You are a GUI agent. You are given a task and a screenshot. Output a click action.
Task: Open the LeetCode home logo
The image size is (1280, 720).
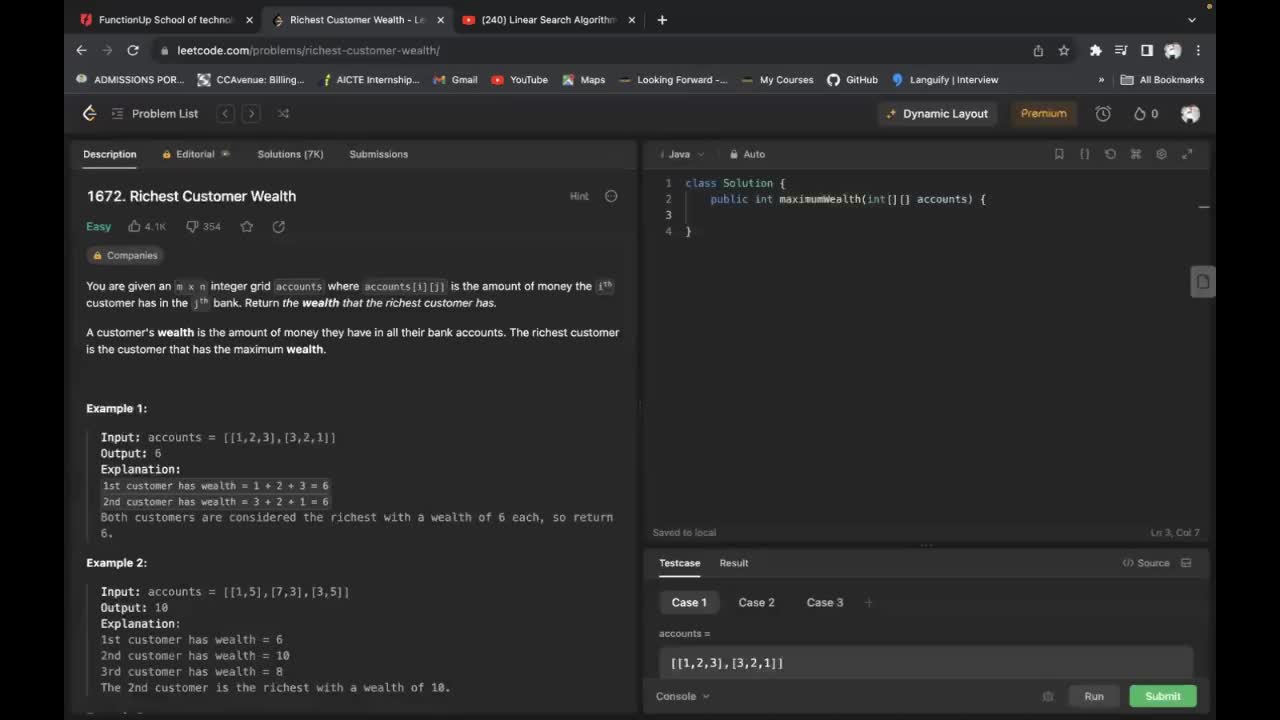pyautogui.click(x=89, y=113)
